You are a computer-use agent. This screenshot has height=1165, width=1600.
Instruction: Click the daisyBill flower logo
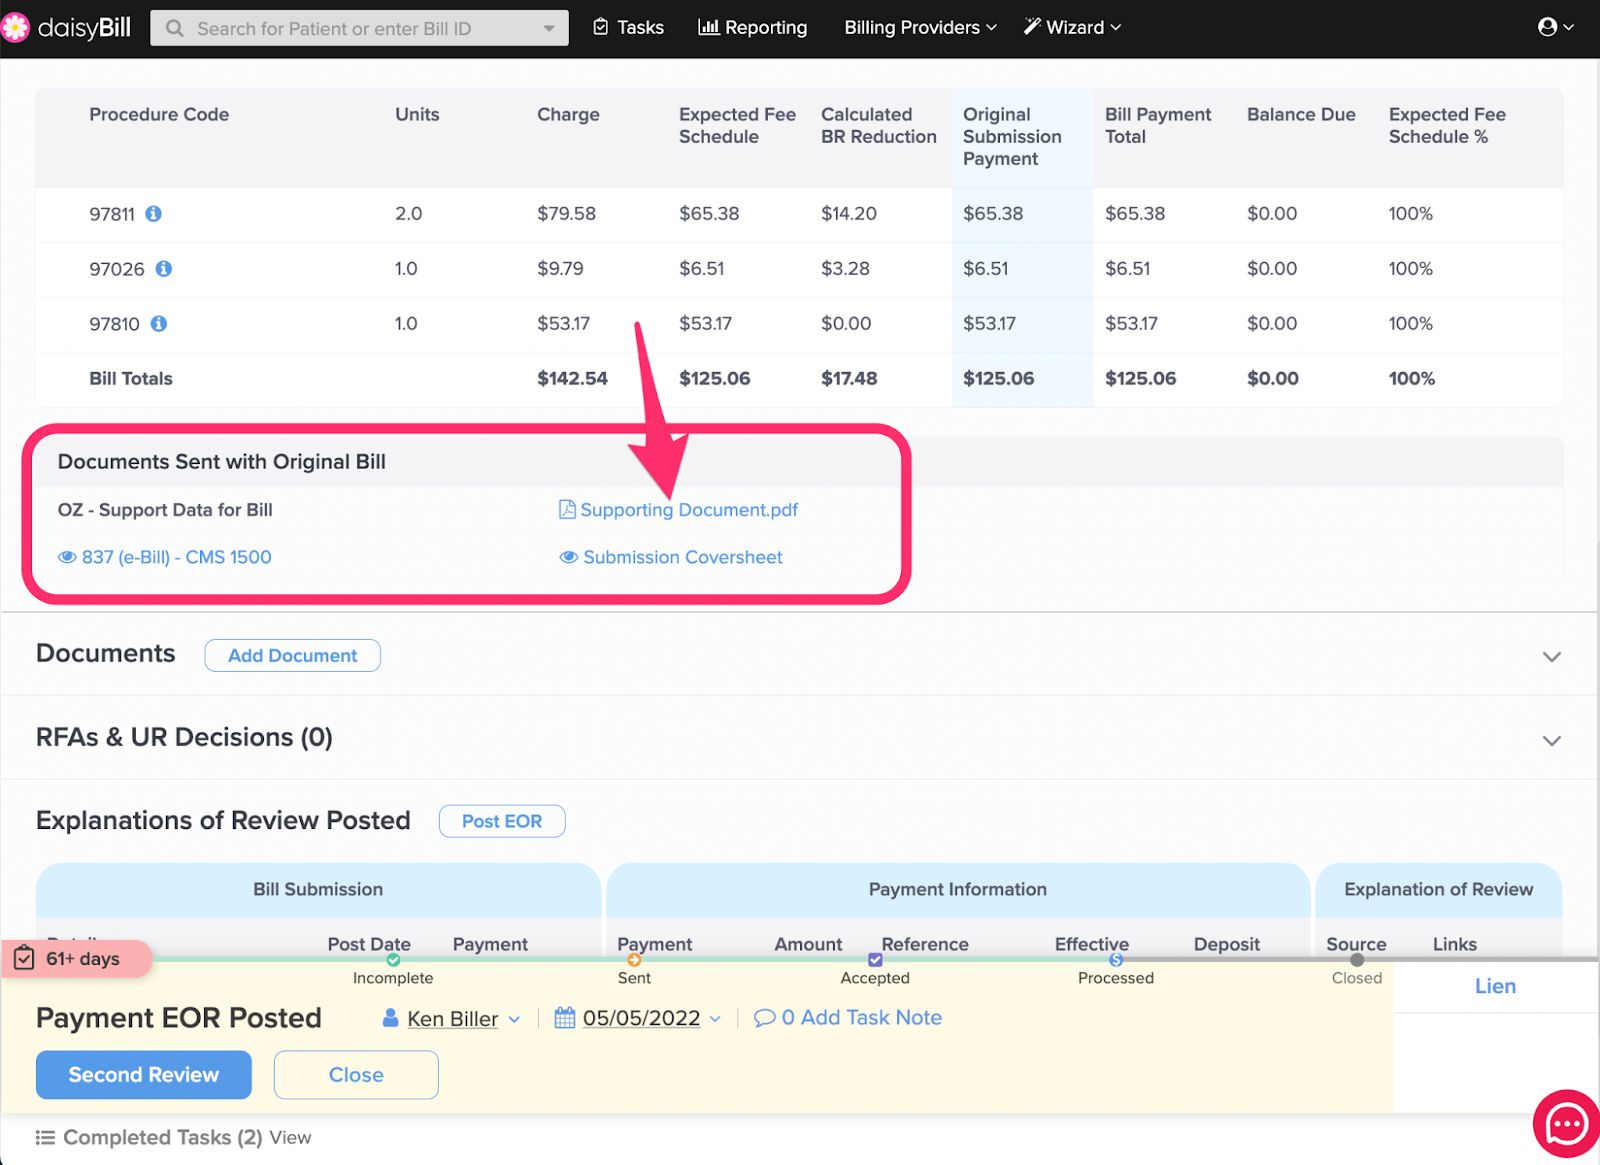pos(16,28)
